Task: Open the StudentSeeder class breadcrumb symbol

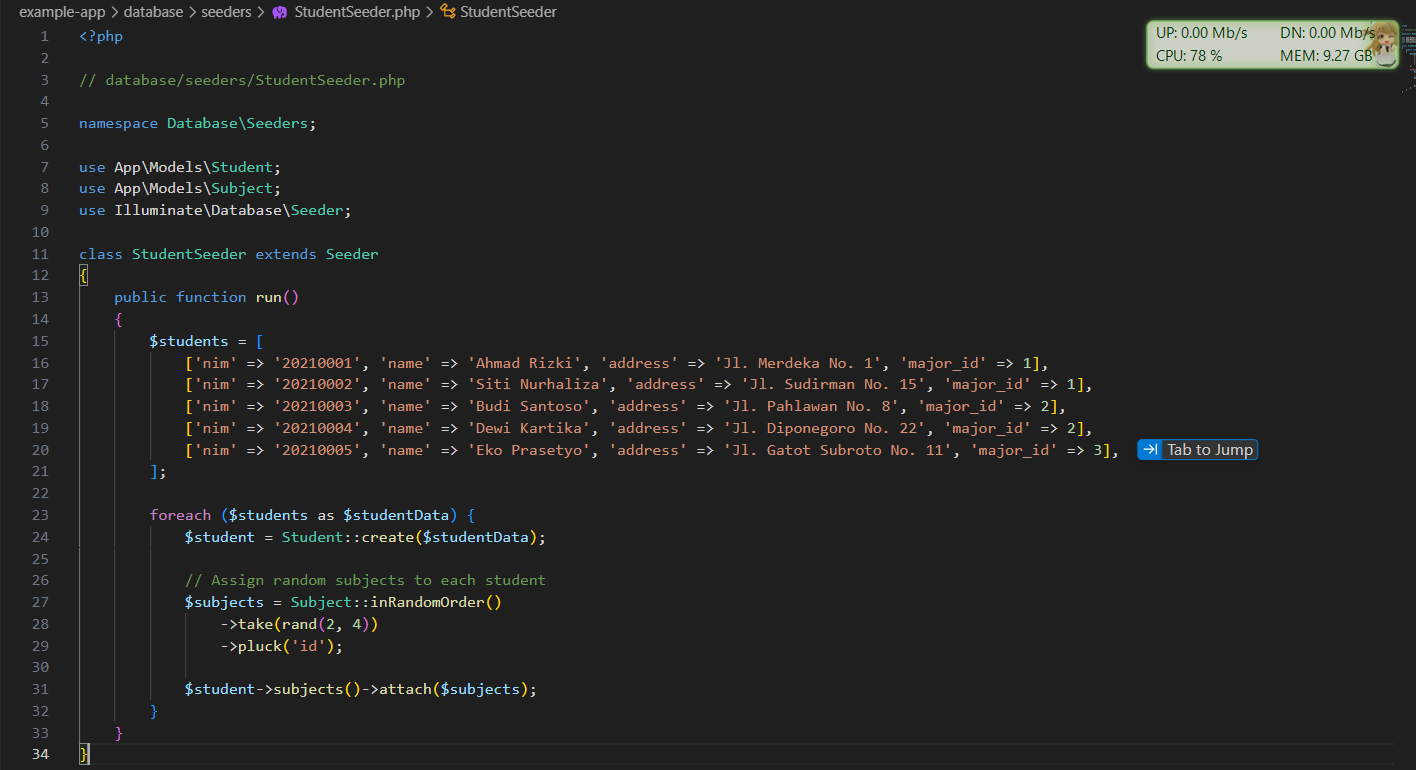Action: 508,12
